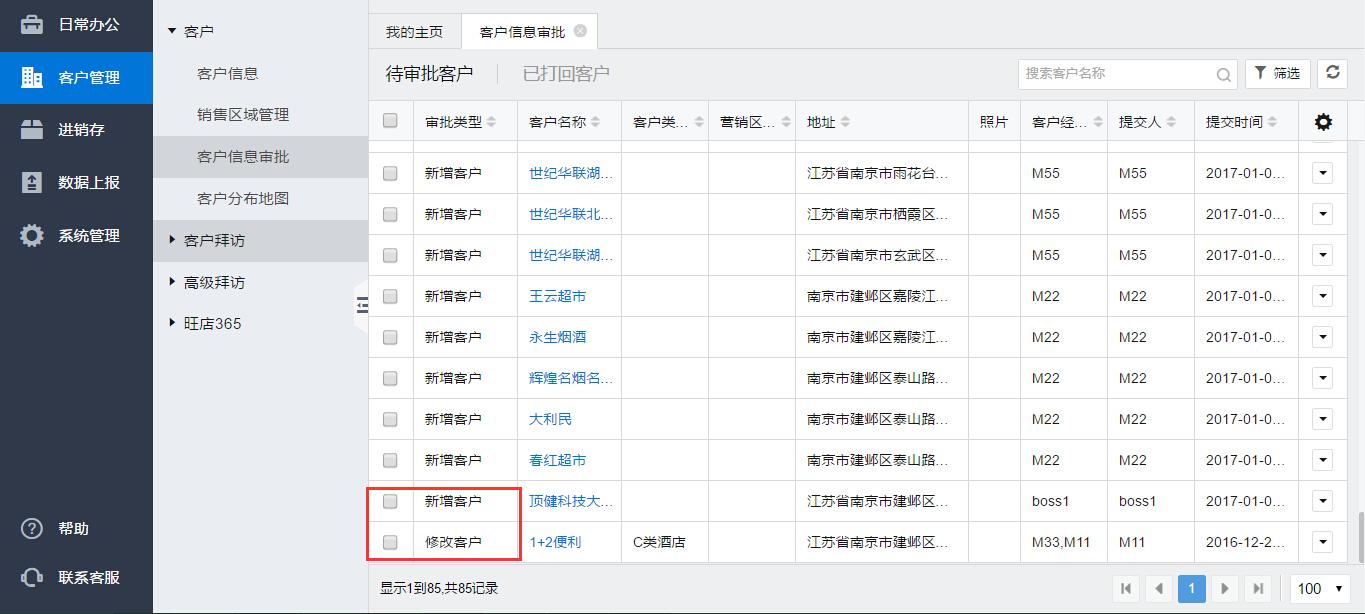Check the box for 王云超市 row

(x=390, y=296)
